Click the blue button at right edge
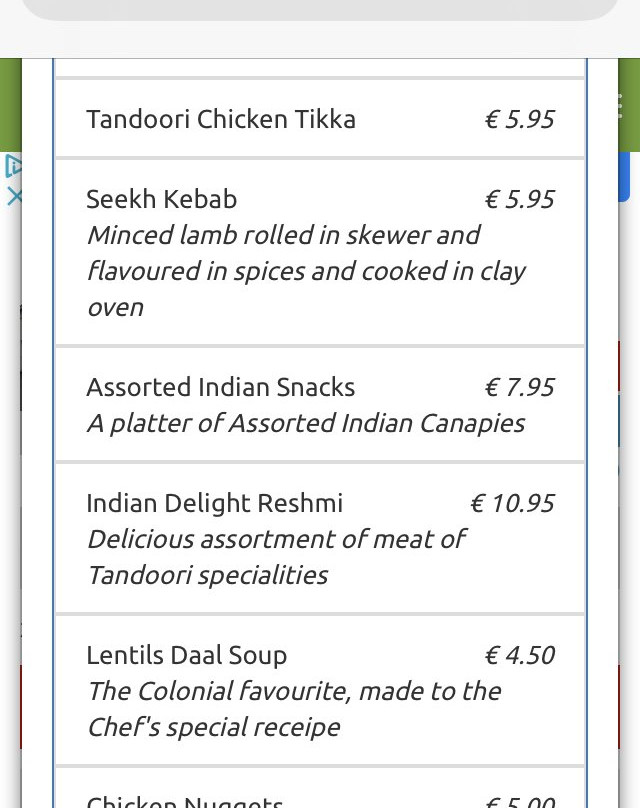Image resolution: width=640 pixels, height=808 pixels. point(625,177)
